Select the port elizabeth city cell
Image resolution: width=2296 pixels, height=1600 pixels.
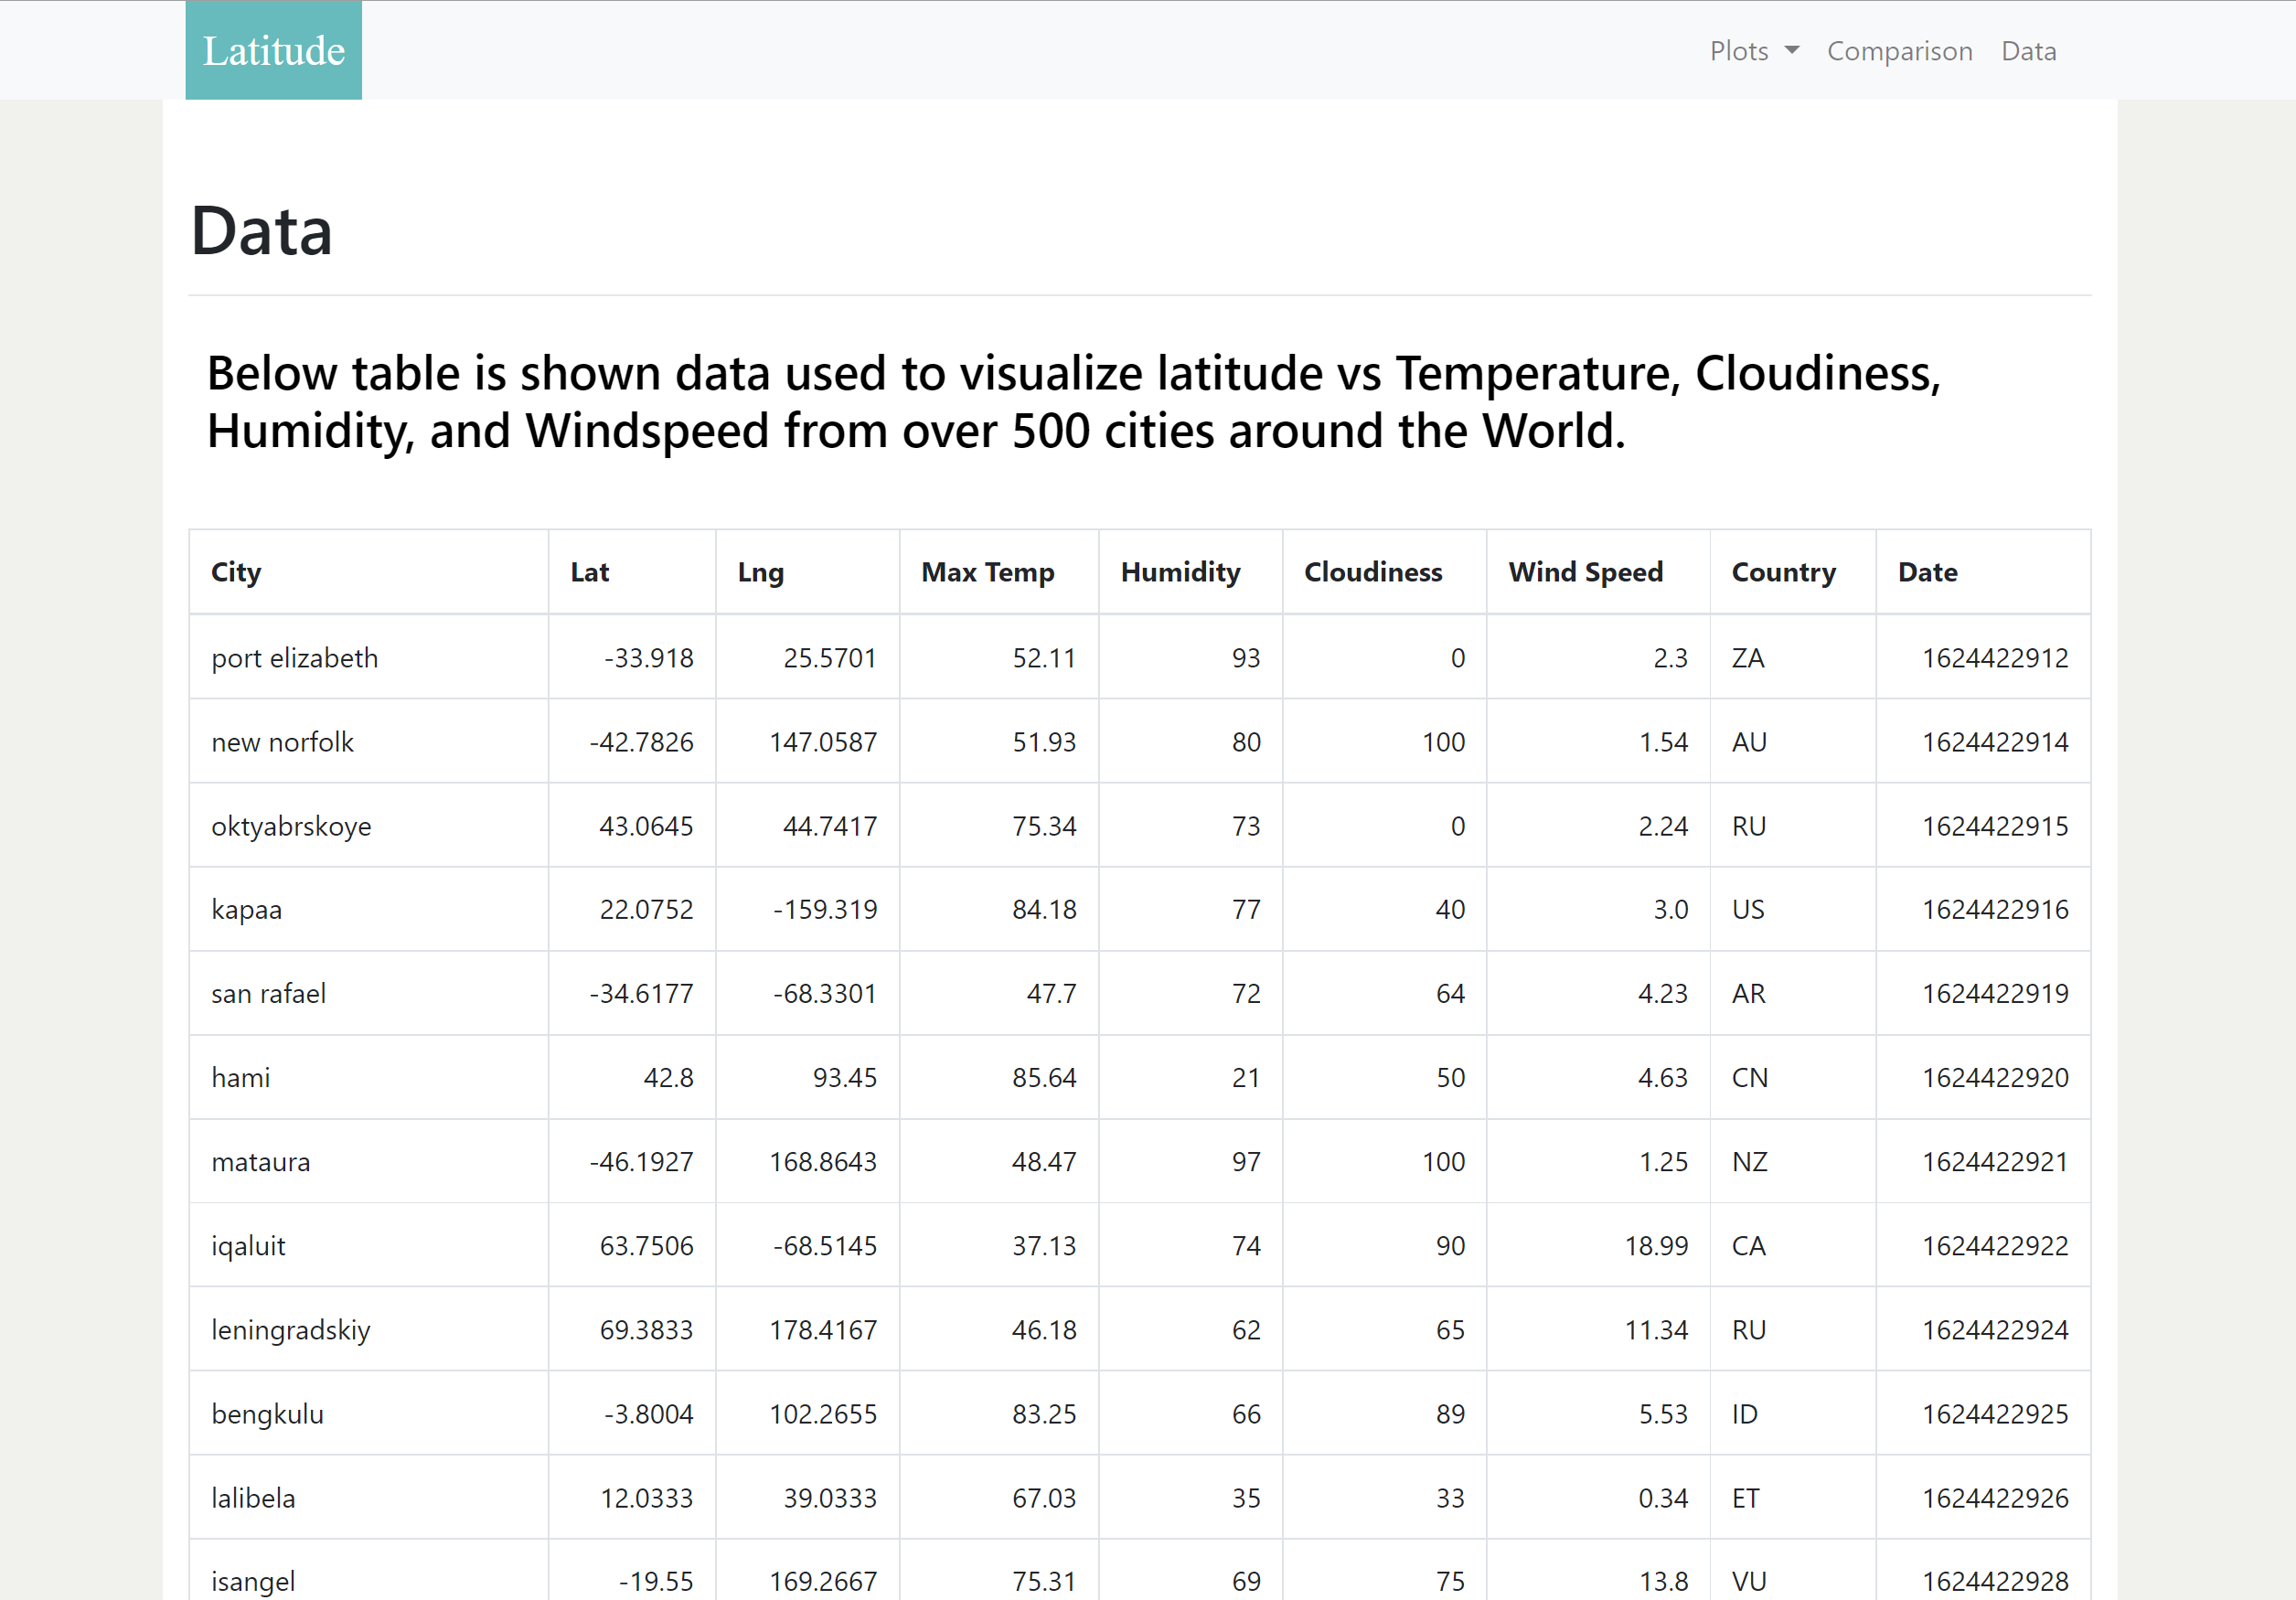369,657
